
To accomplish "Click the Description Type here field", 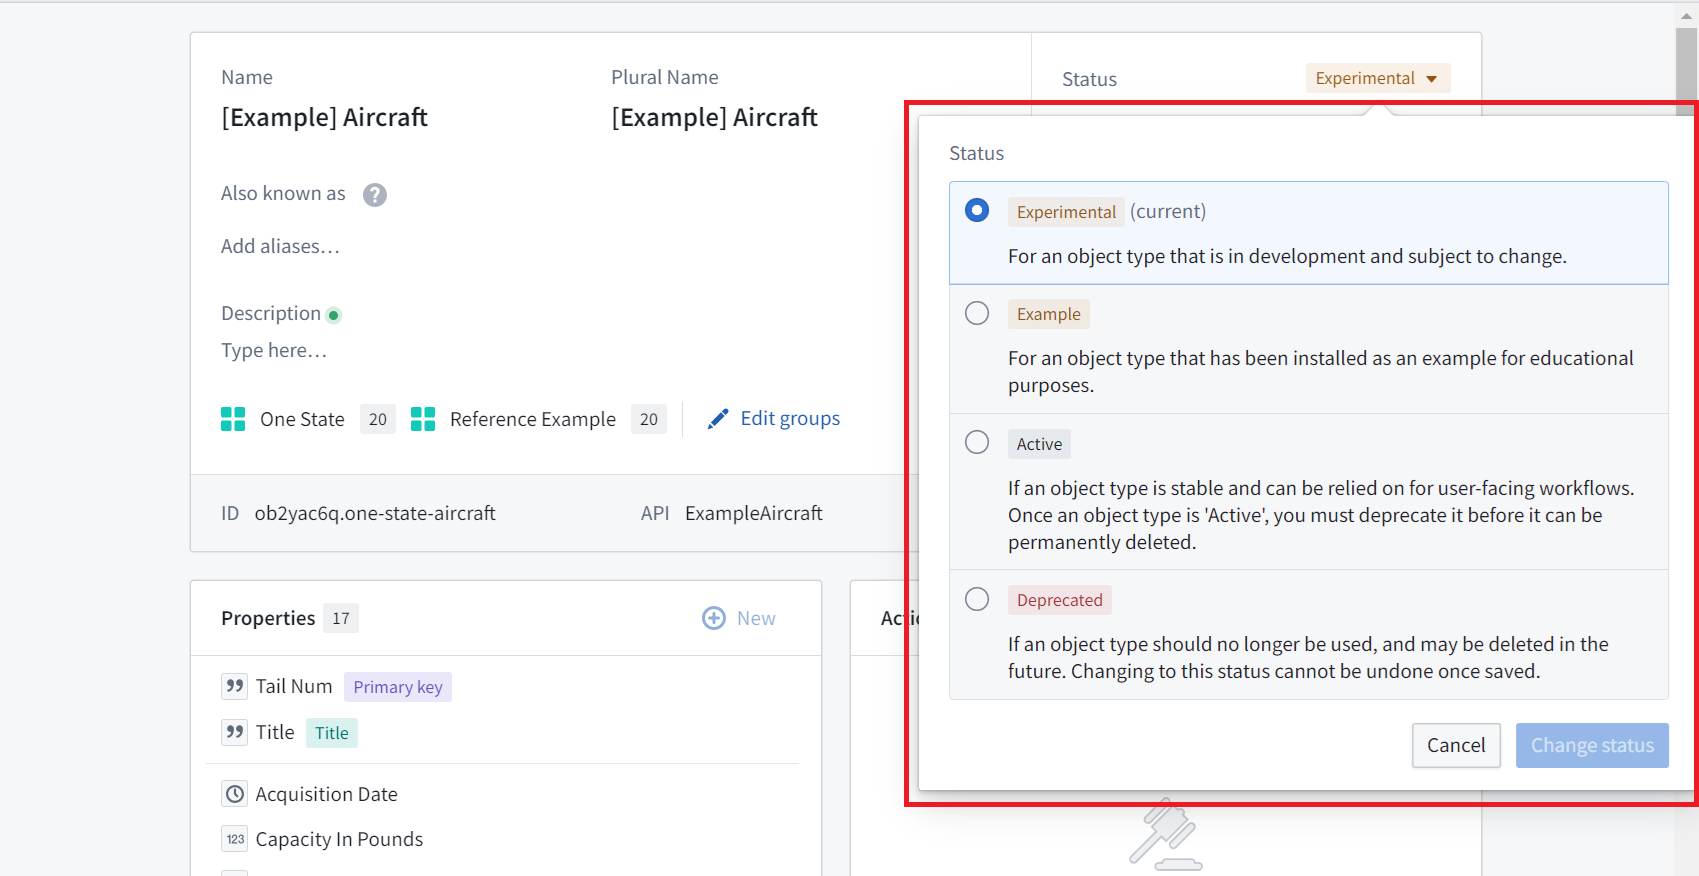I will [274, 350].
